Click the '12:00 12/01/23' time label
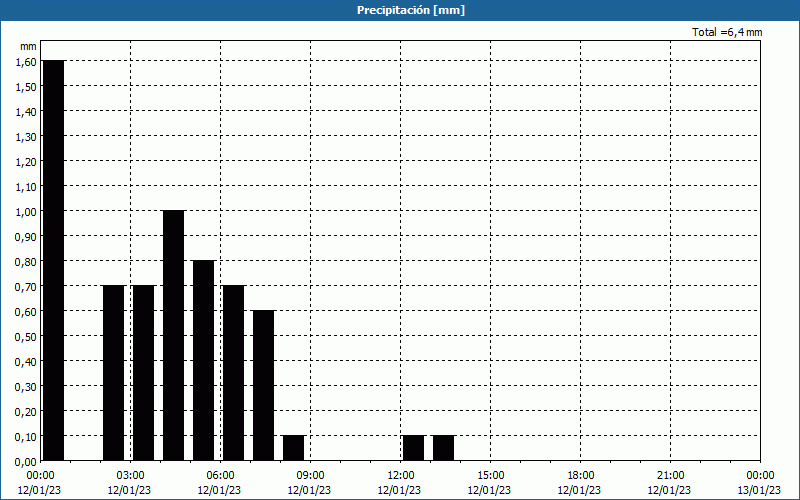This screenshot has height=500, width=800. click(x=399, y=483)
